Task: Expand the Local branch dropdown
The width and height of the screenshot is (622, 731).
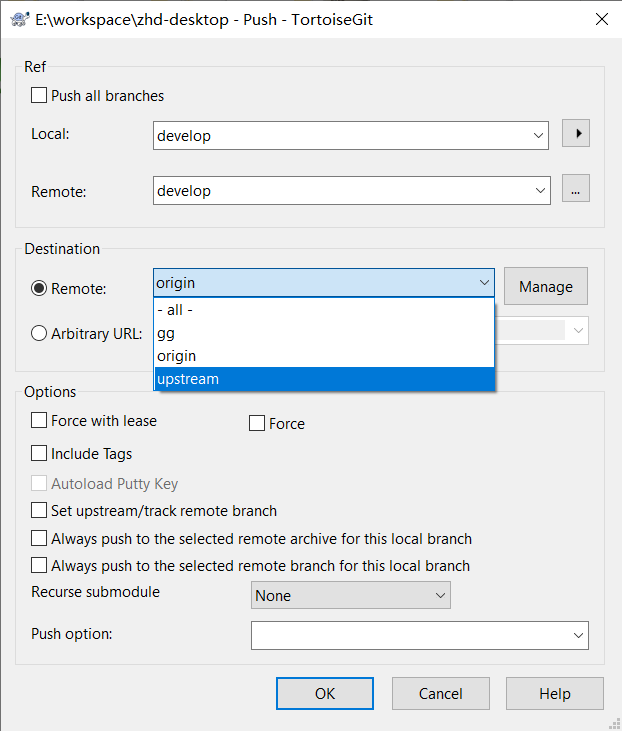Action: pos(539,136)
